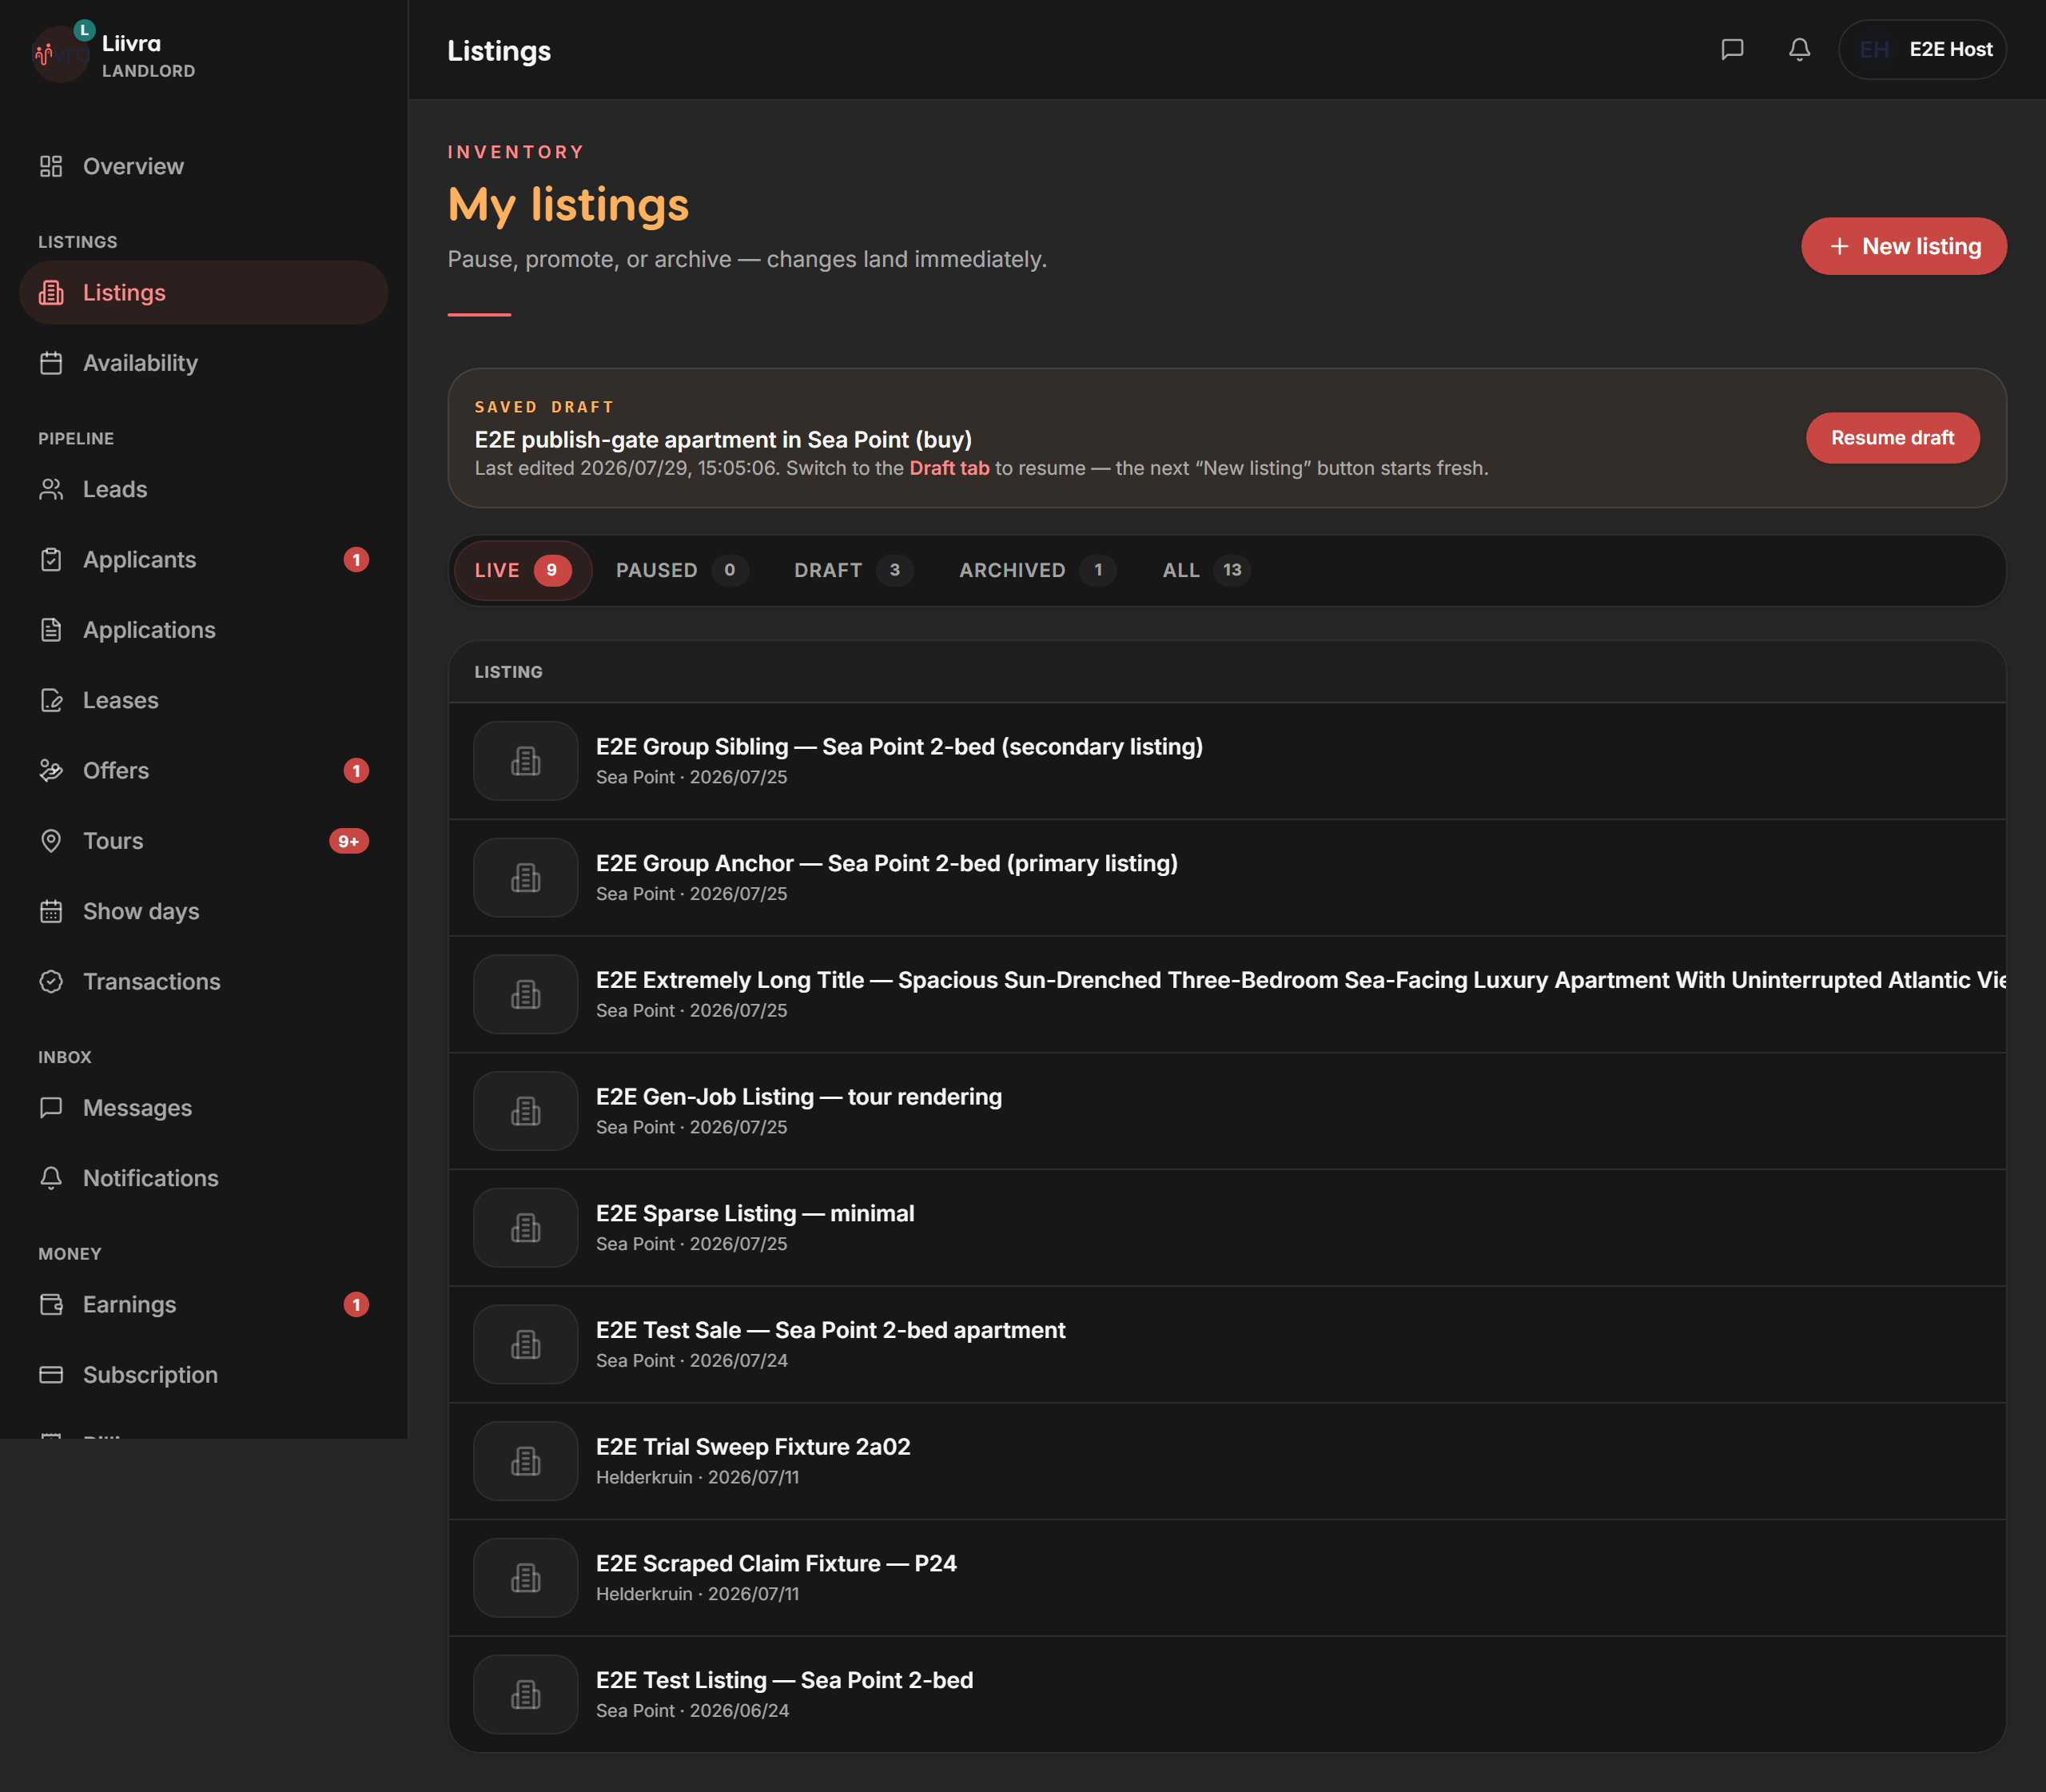Go to Overview via its grid icon
Viewport: 2046px width, 1792px height.
point(51,166)
